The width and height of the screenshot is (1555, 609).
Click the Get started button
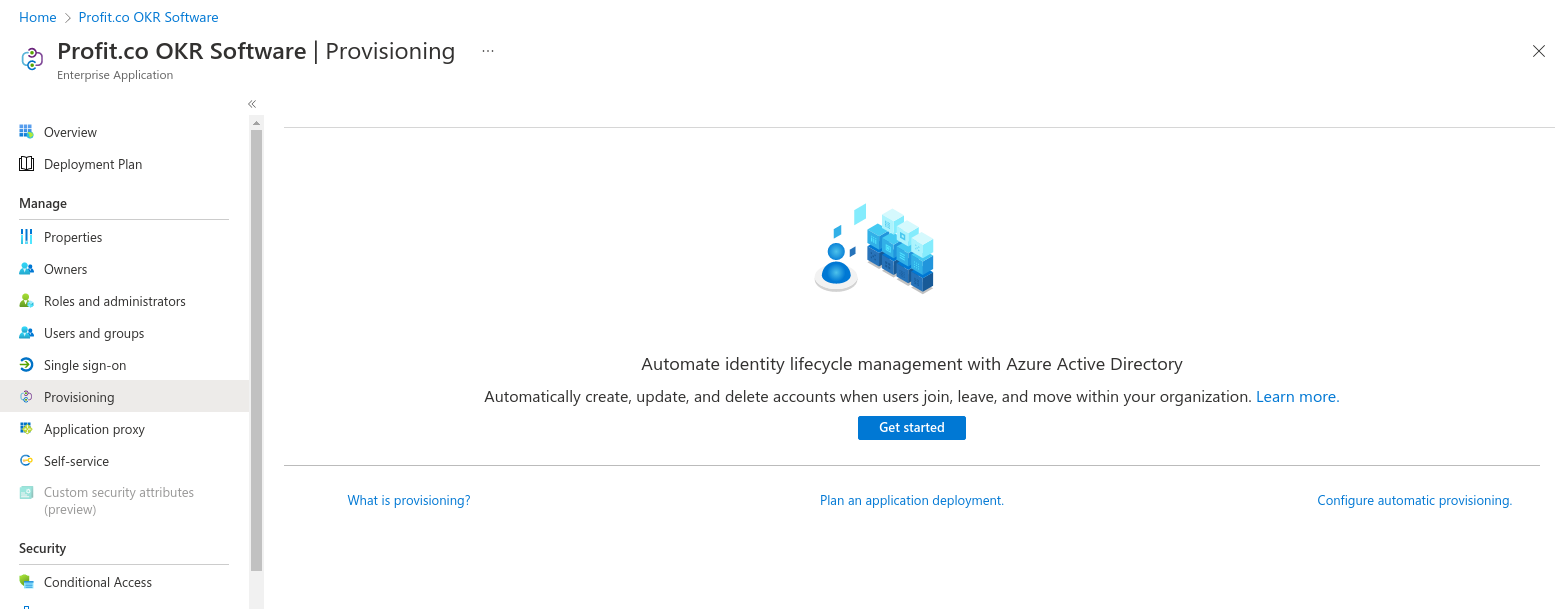click(x=911, y=428)
